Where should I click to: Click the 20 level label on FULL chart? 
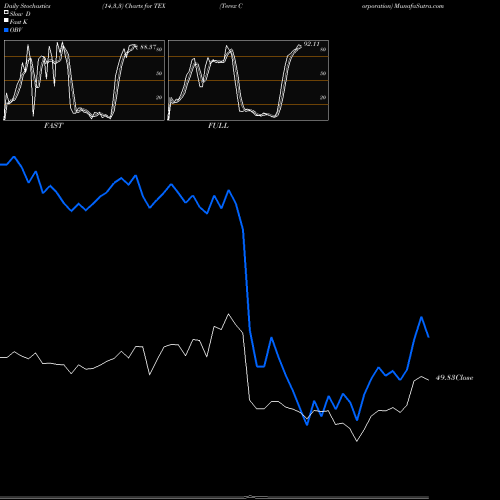point(323,97)
